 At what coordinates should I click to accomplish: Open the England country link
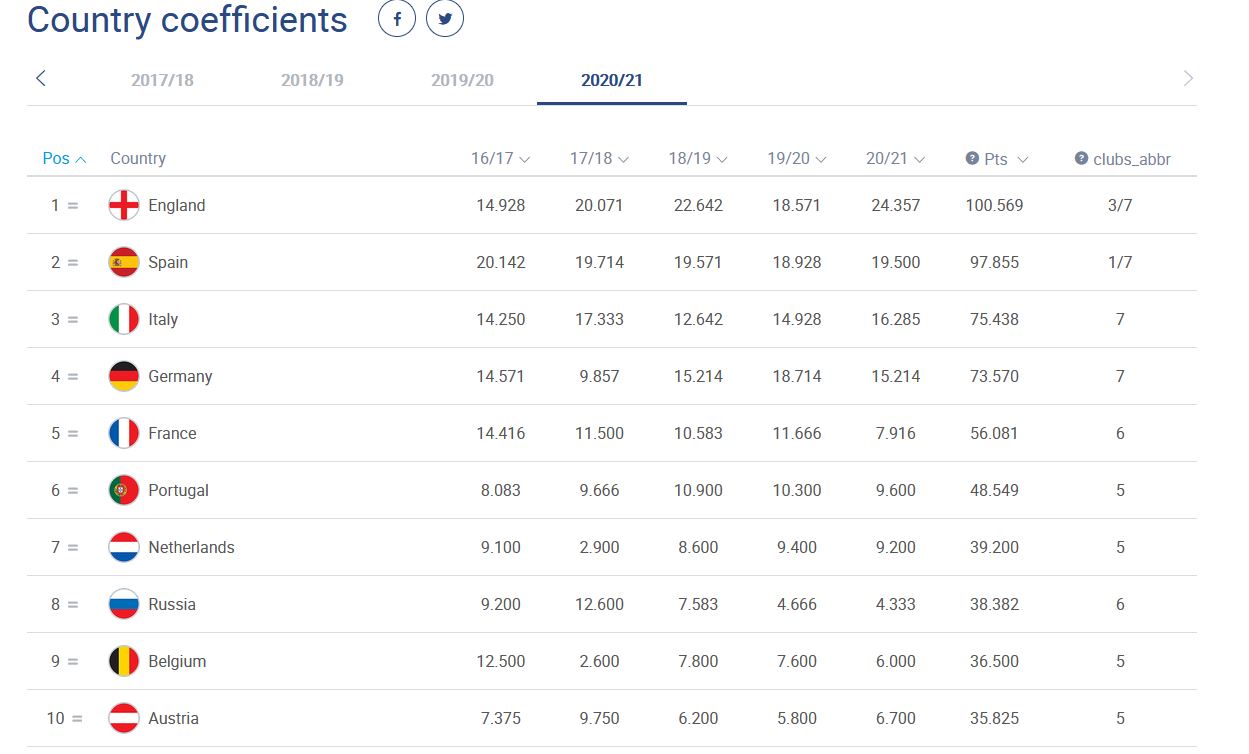[177, 205]
